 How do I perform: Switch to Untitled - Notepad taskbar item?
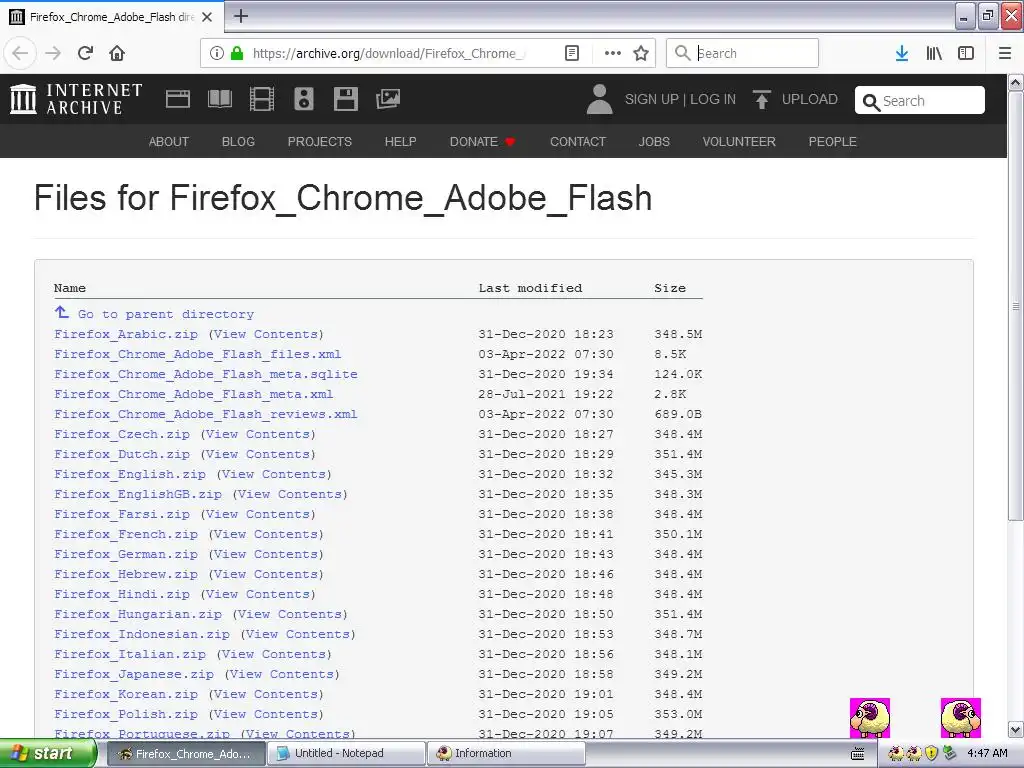pyautogui.click(x=348, y=753)
